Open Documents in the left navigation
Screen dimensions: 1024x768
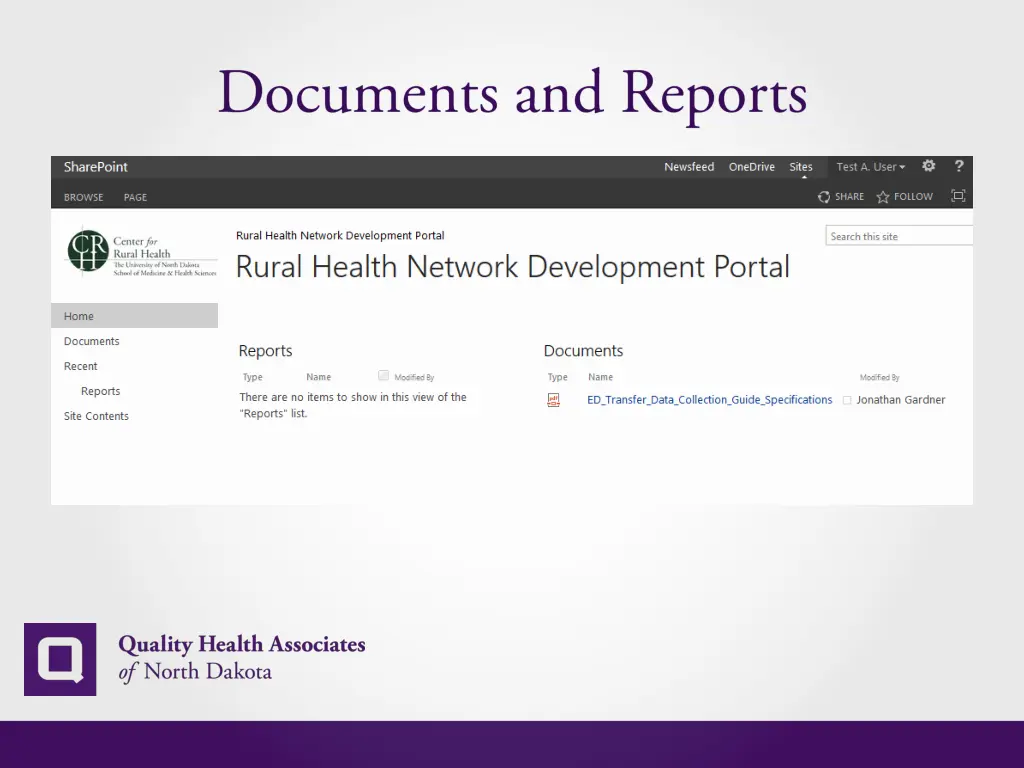[x=91, y=341]
